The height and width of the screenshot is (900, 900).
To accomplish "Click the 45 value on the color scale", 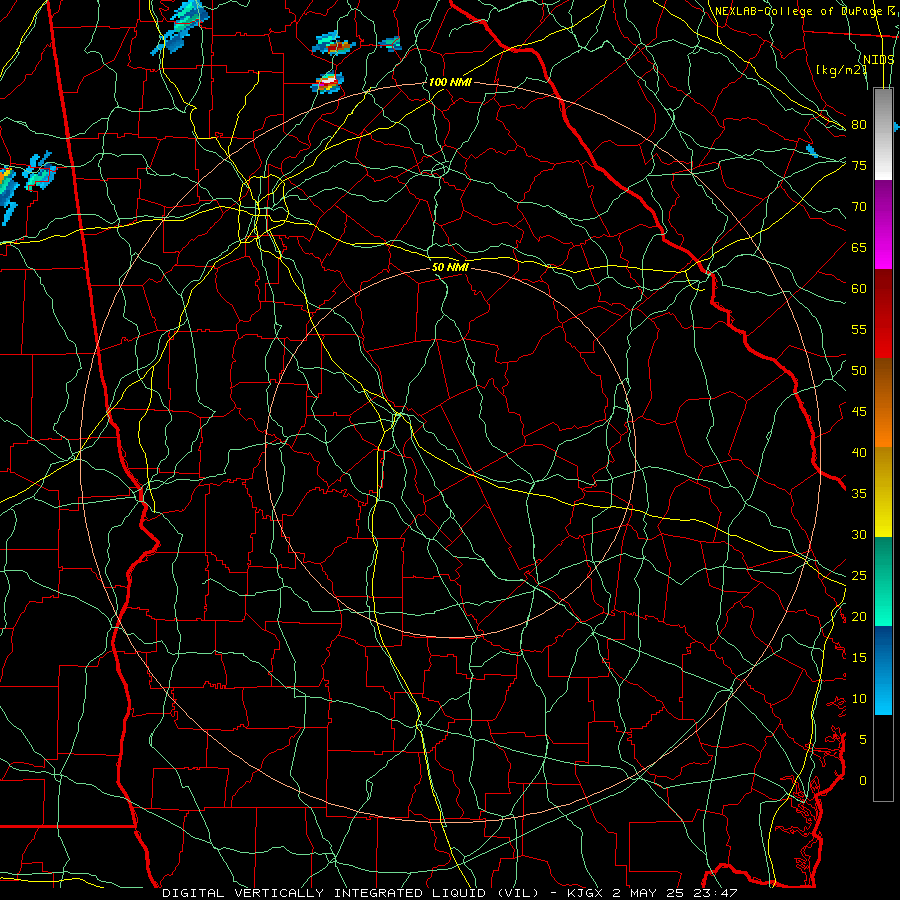I will click(859, 412).
